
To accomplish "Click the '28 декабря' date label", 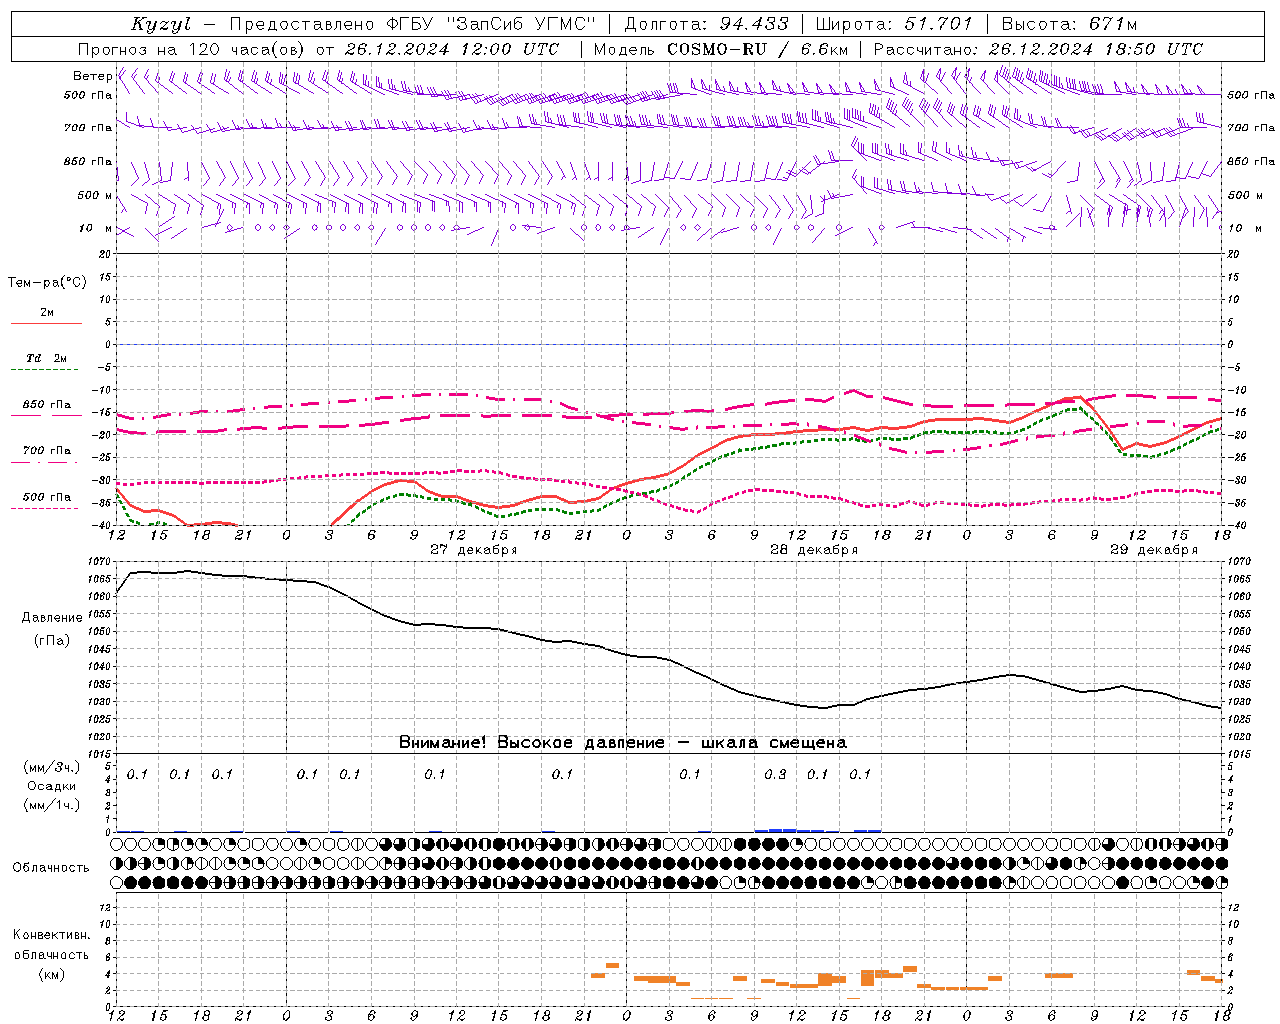I will (x=813, y=550).
